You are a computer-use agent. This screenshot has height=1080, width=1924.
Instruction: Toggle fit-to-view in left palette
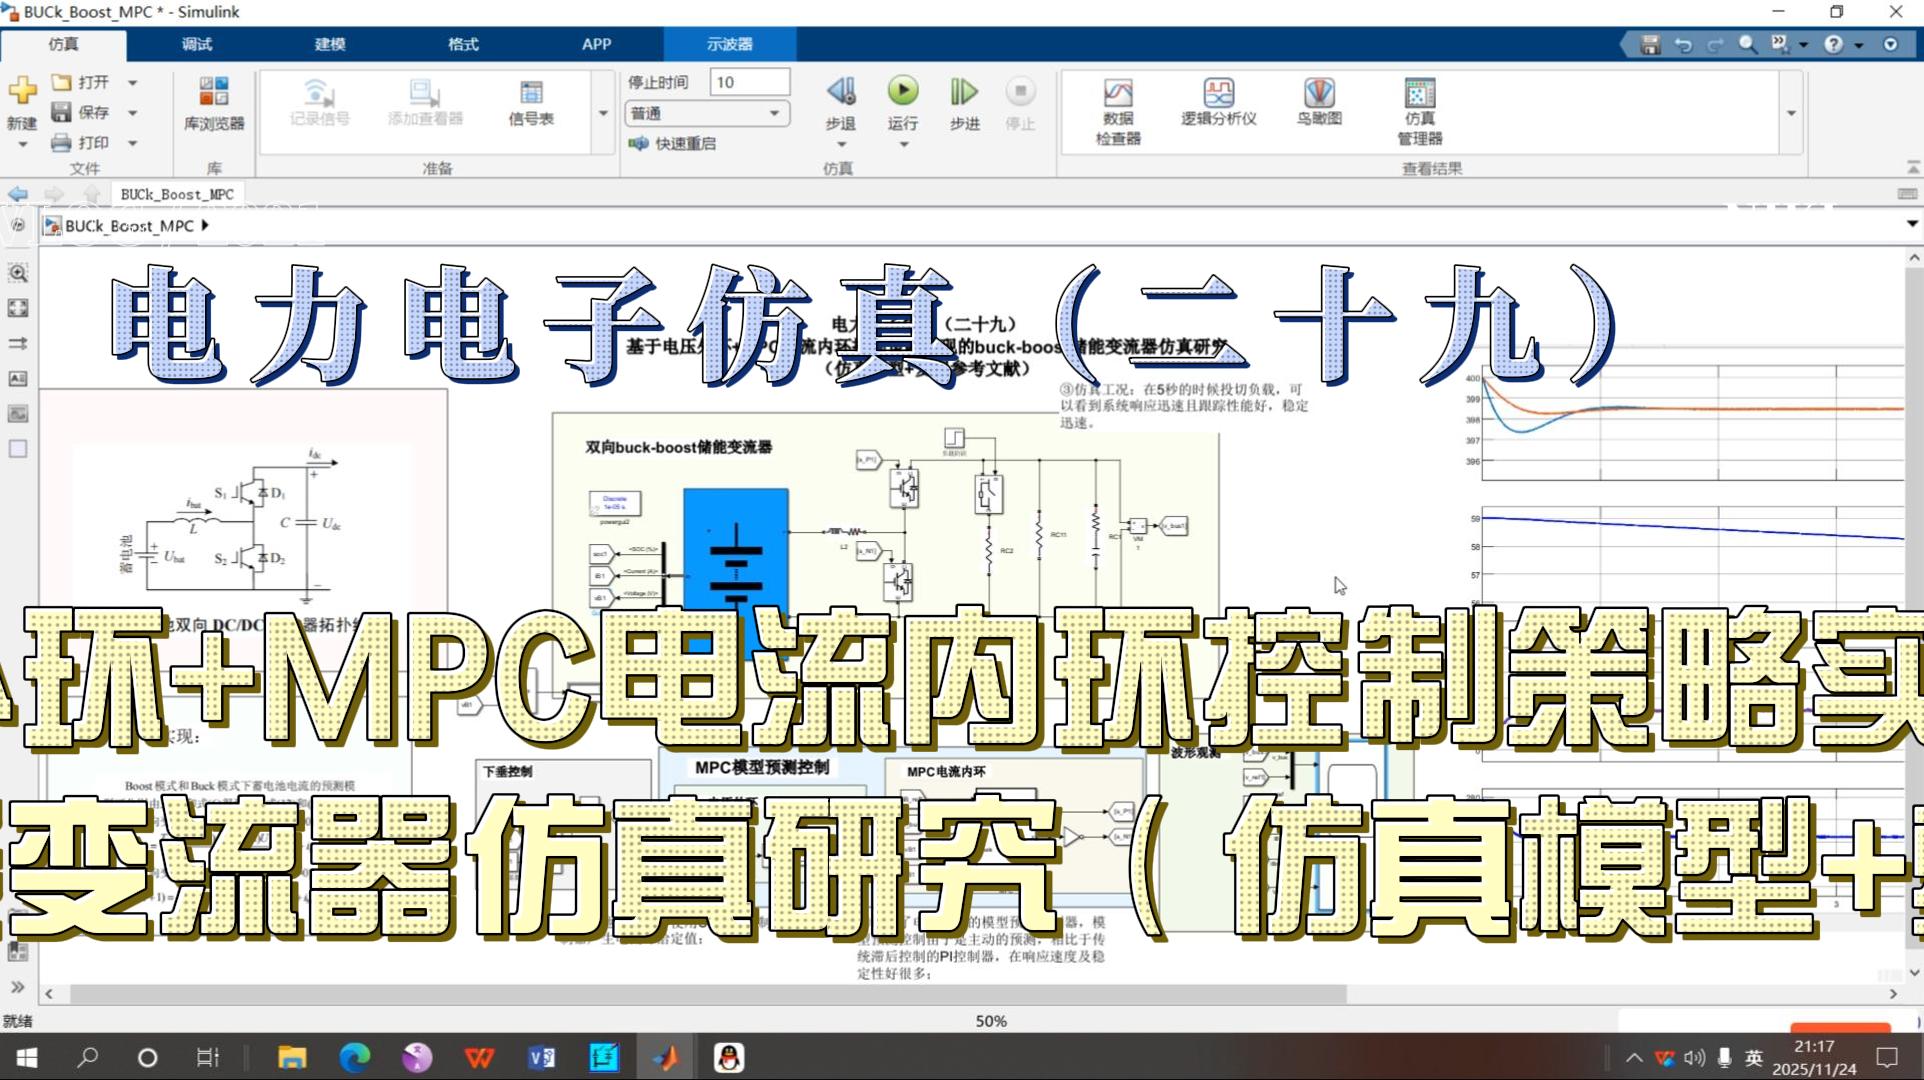(18, 308)
